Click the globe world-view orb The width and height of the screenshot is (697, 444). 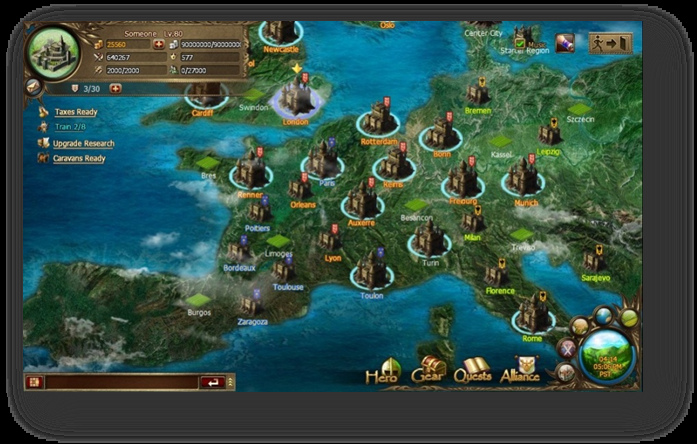pos(603,316)
